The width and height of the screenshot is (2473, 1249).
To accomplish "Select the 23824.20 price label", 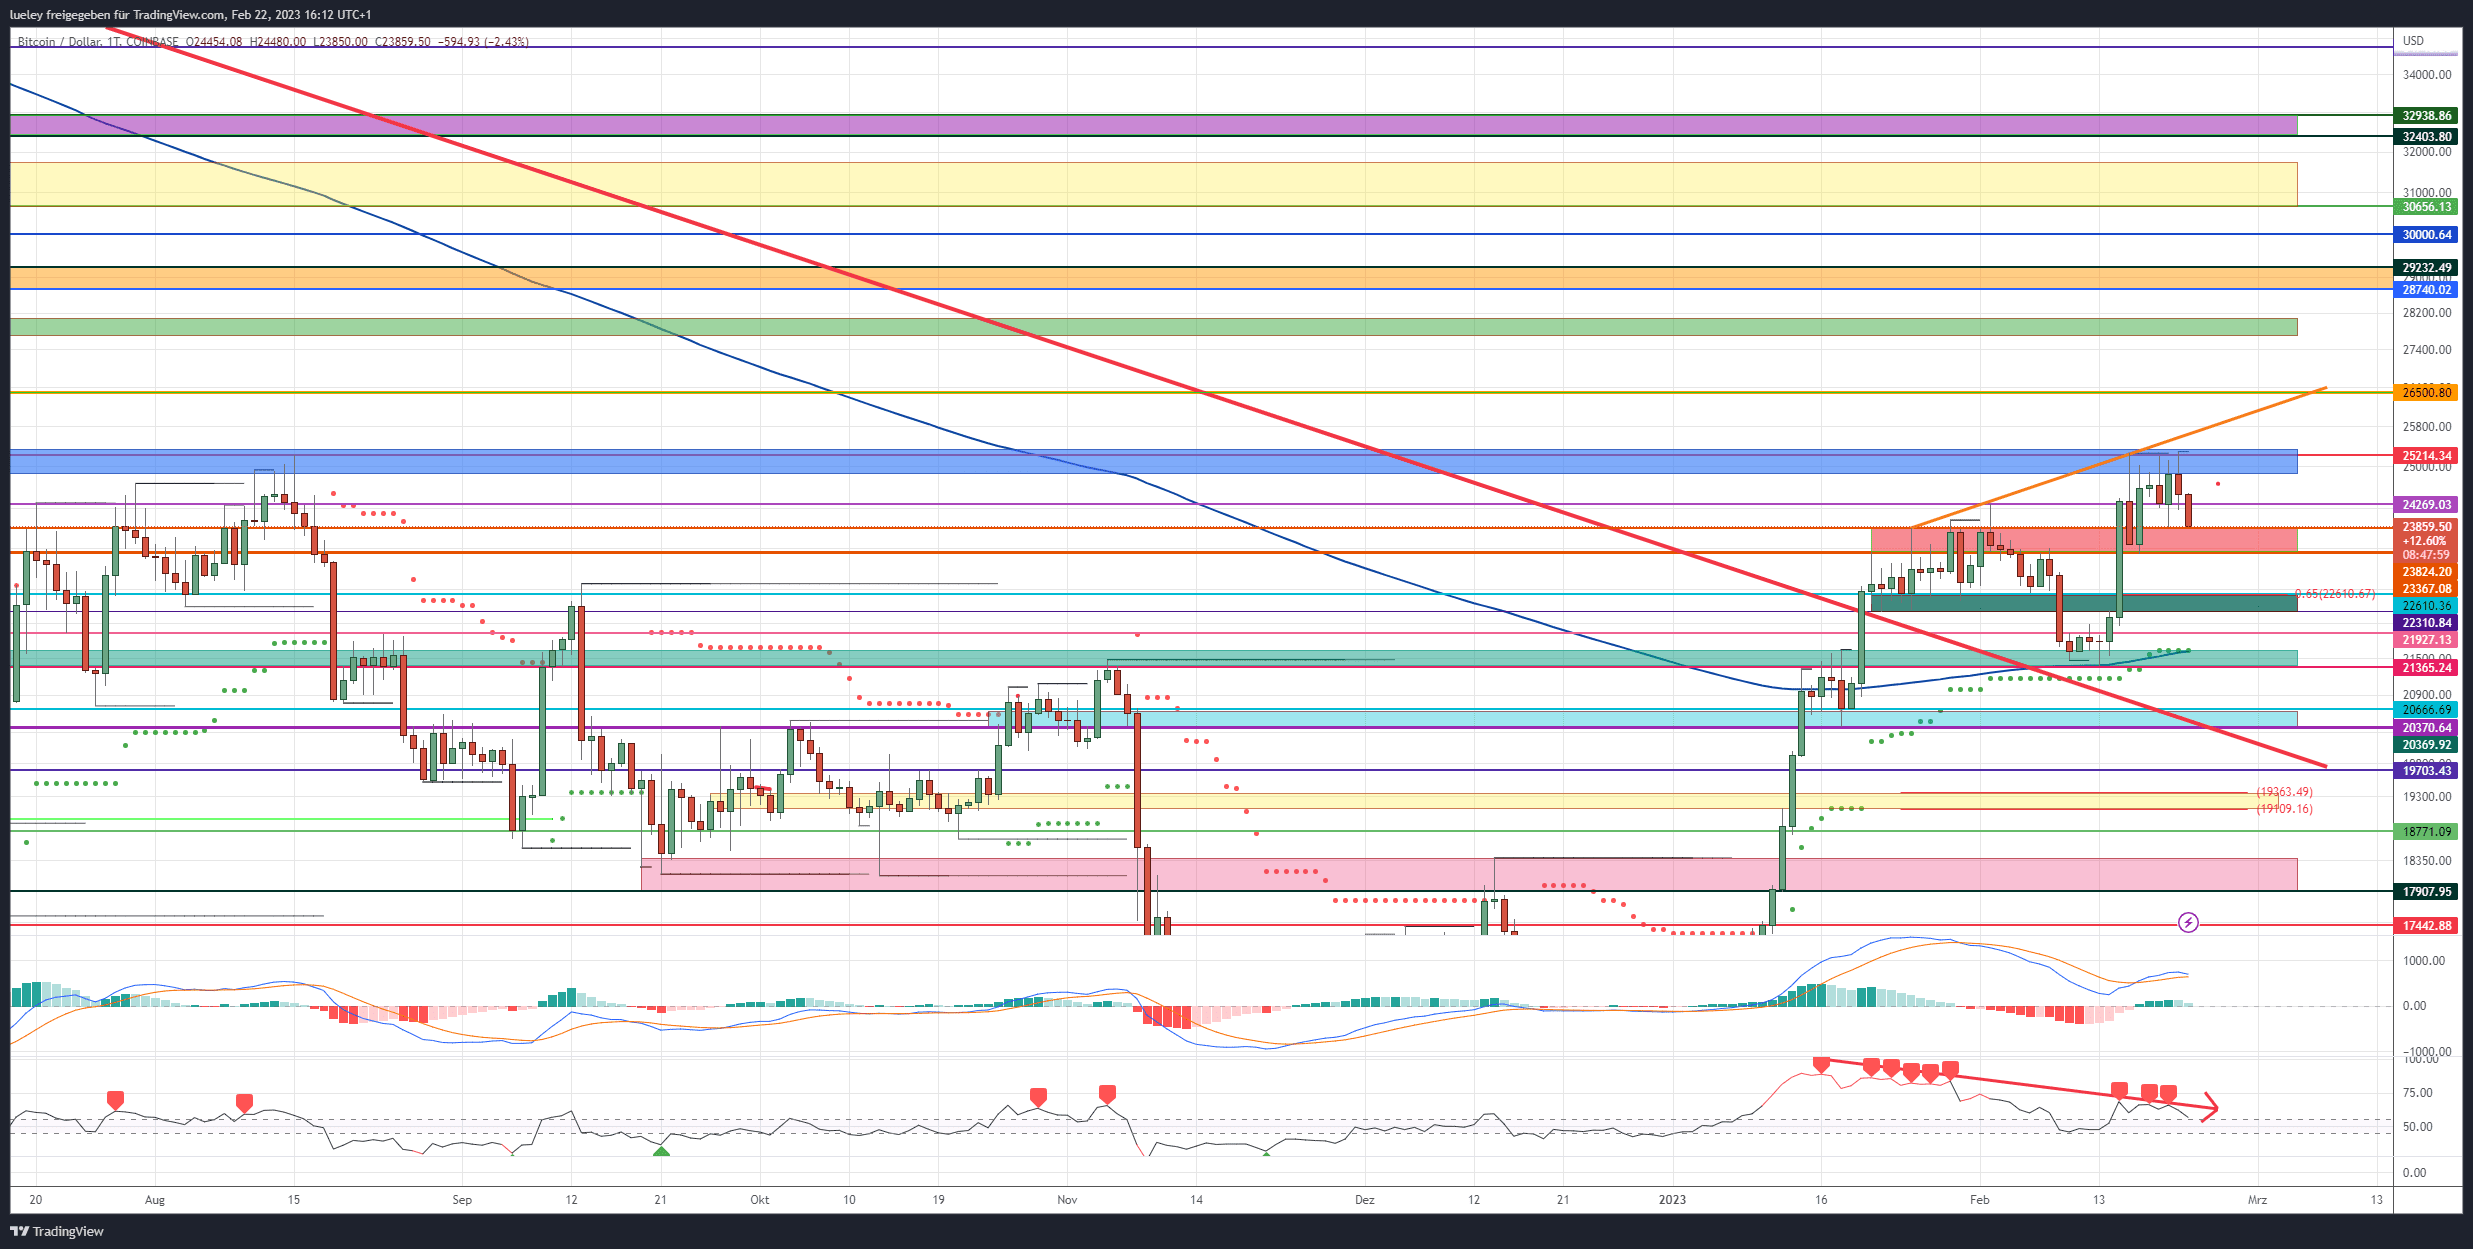I will [x=2426, y=572].
